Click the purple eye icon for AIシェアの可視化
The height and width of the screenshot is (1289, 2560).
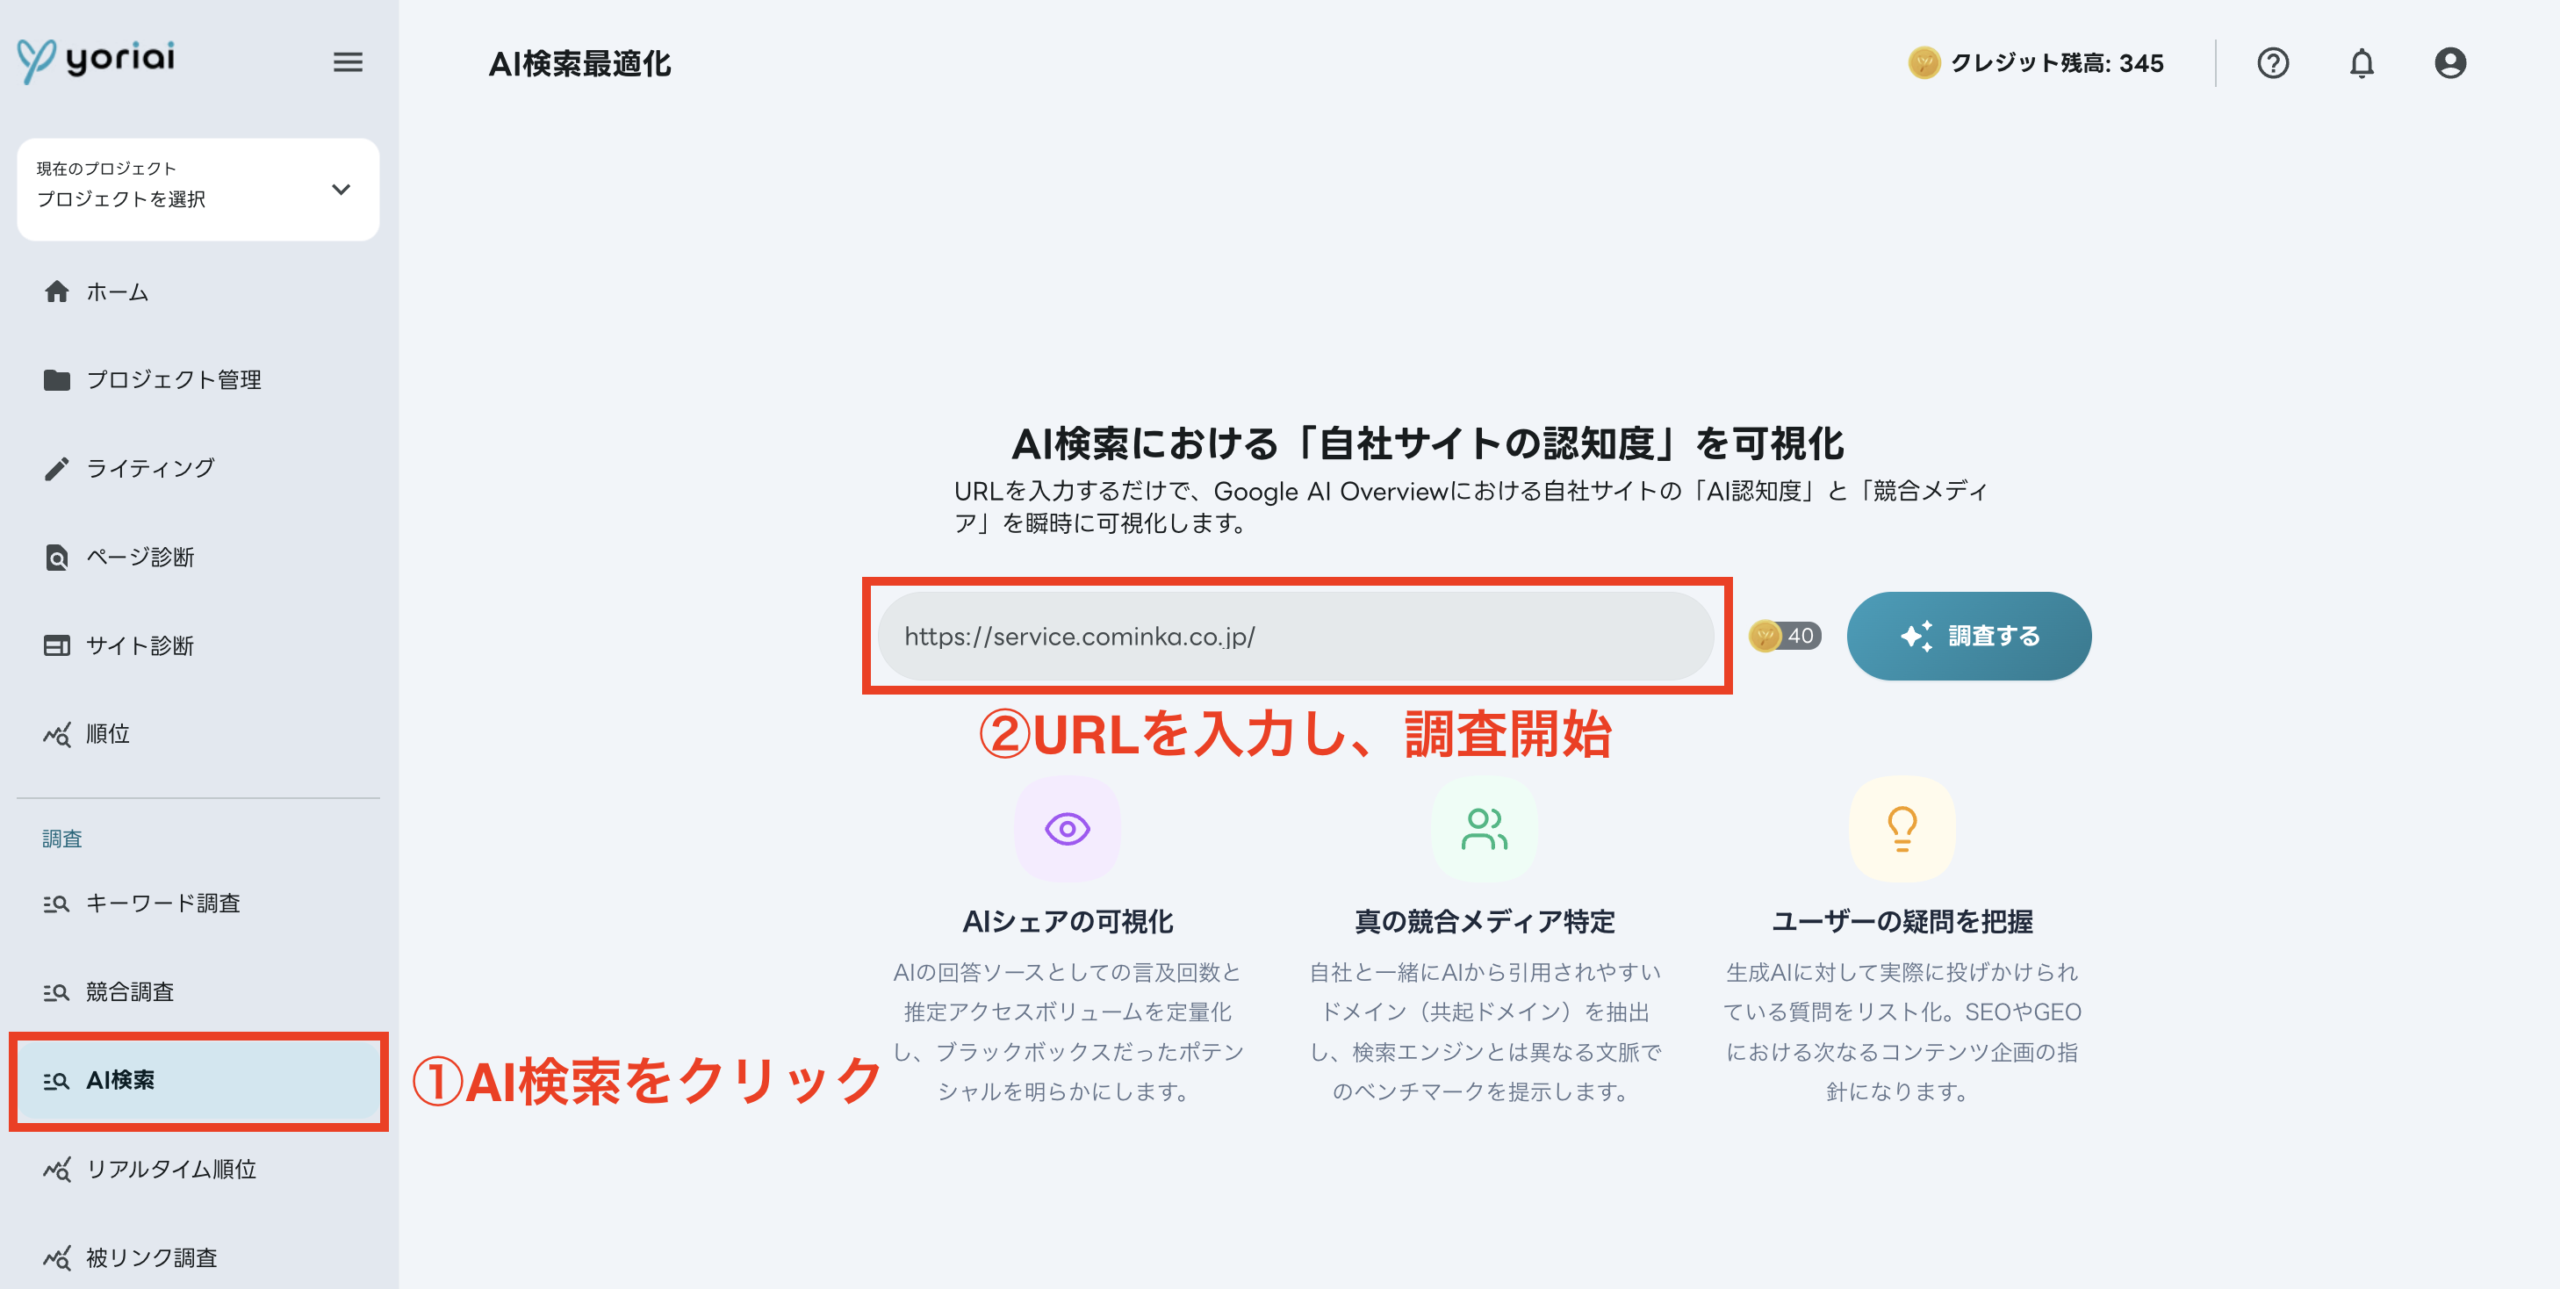(1067, 829)
